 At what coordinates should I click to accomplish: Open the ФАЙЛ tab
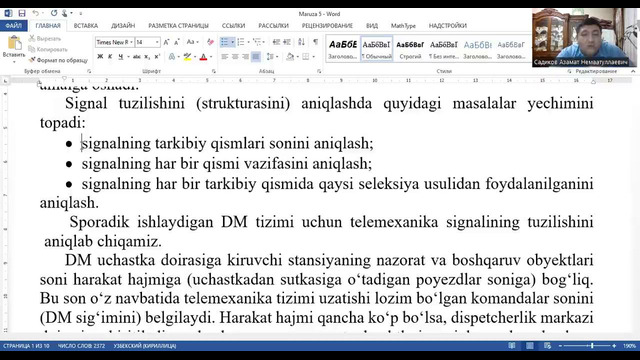pos(13,25)
